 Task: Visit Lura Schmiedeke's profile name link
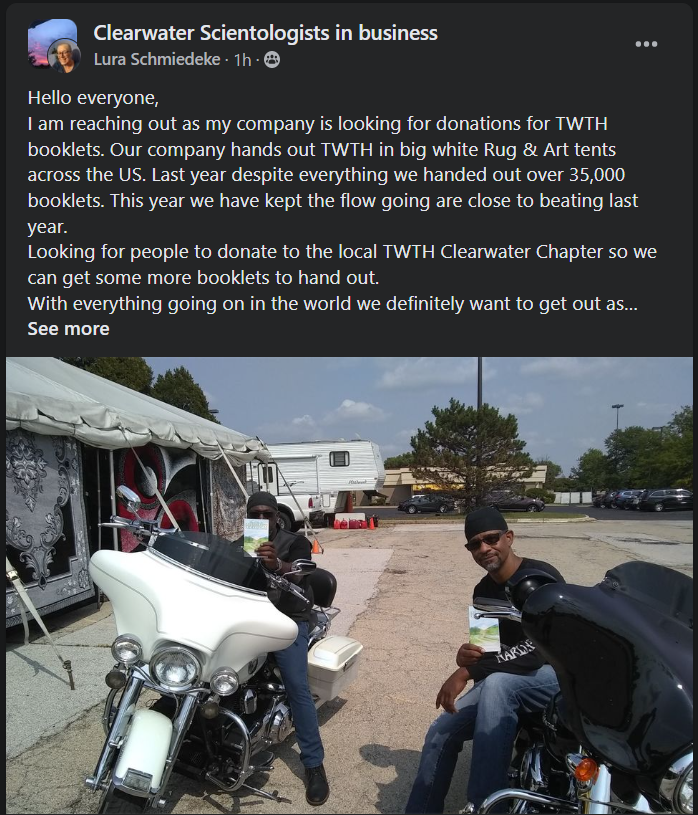(x=157, y=60)
